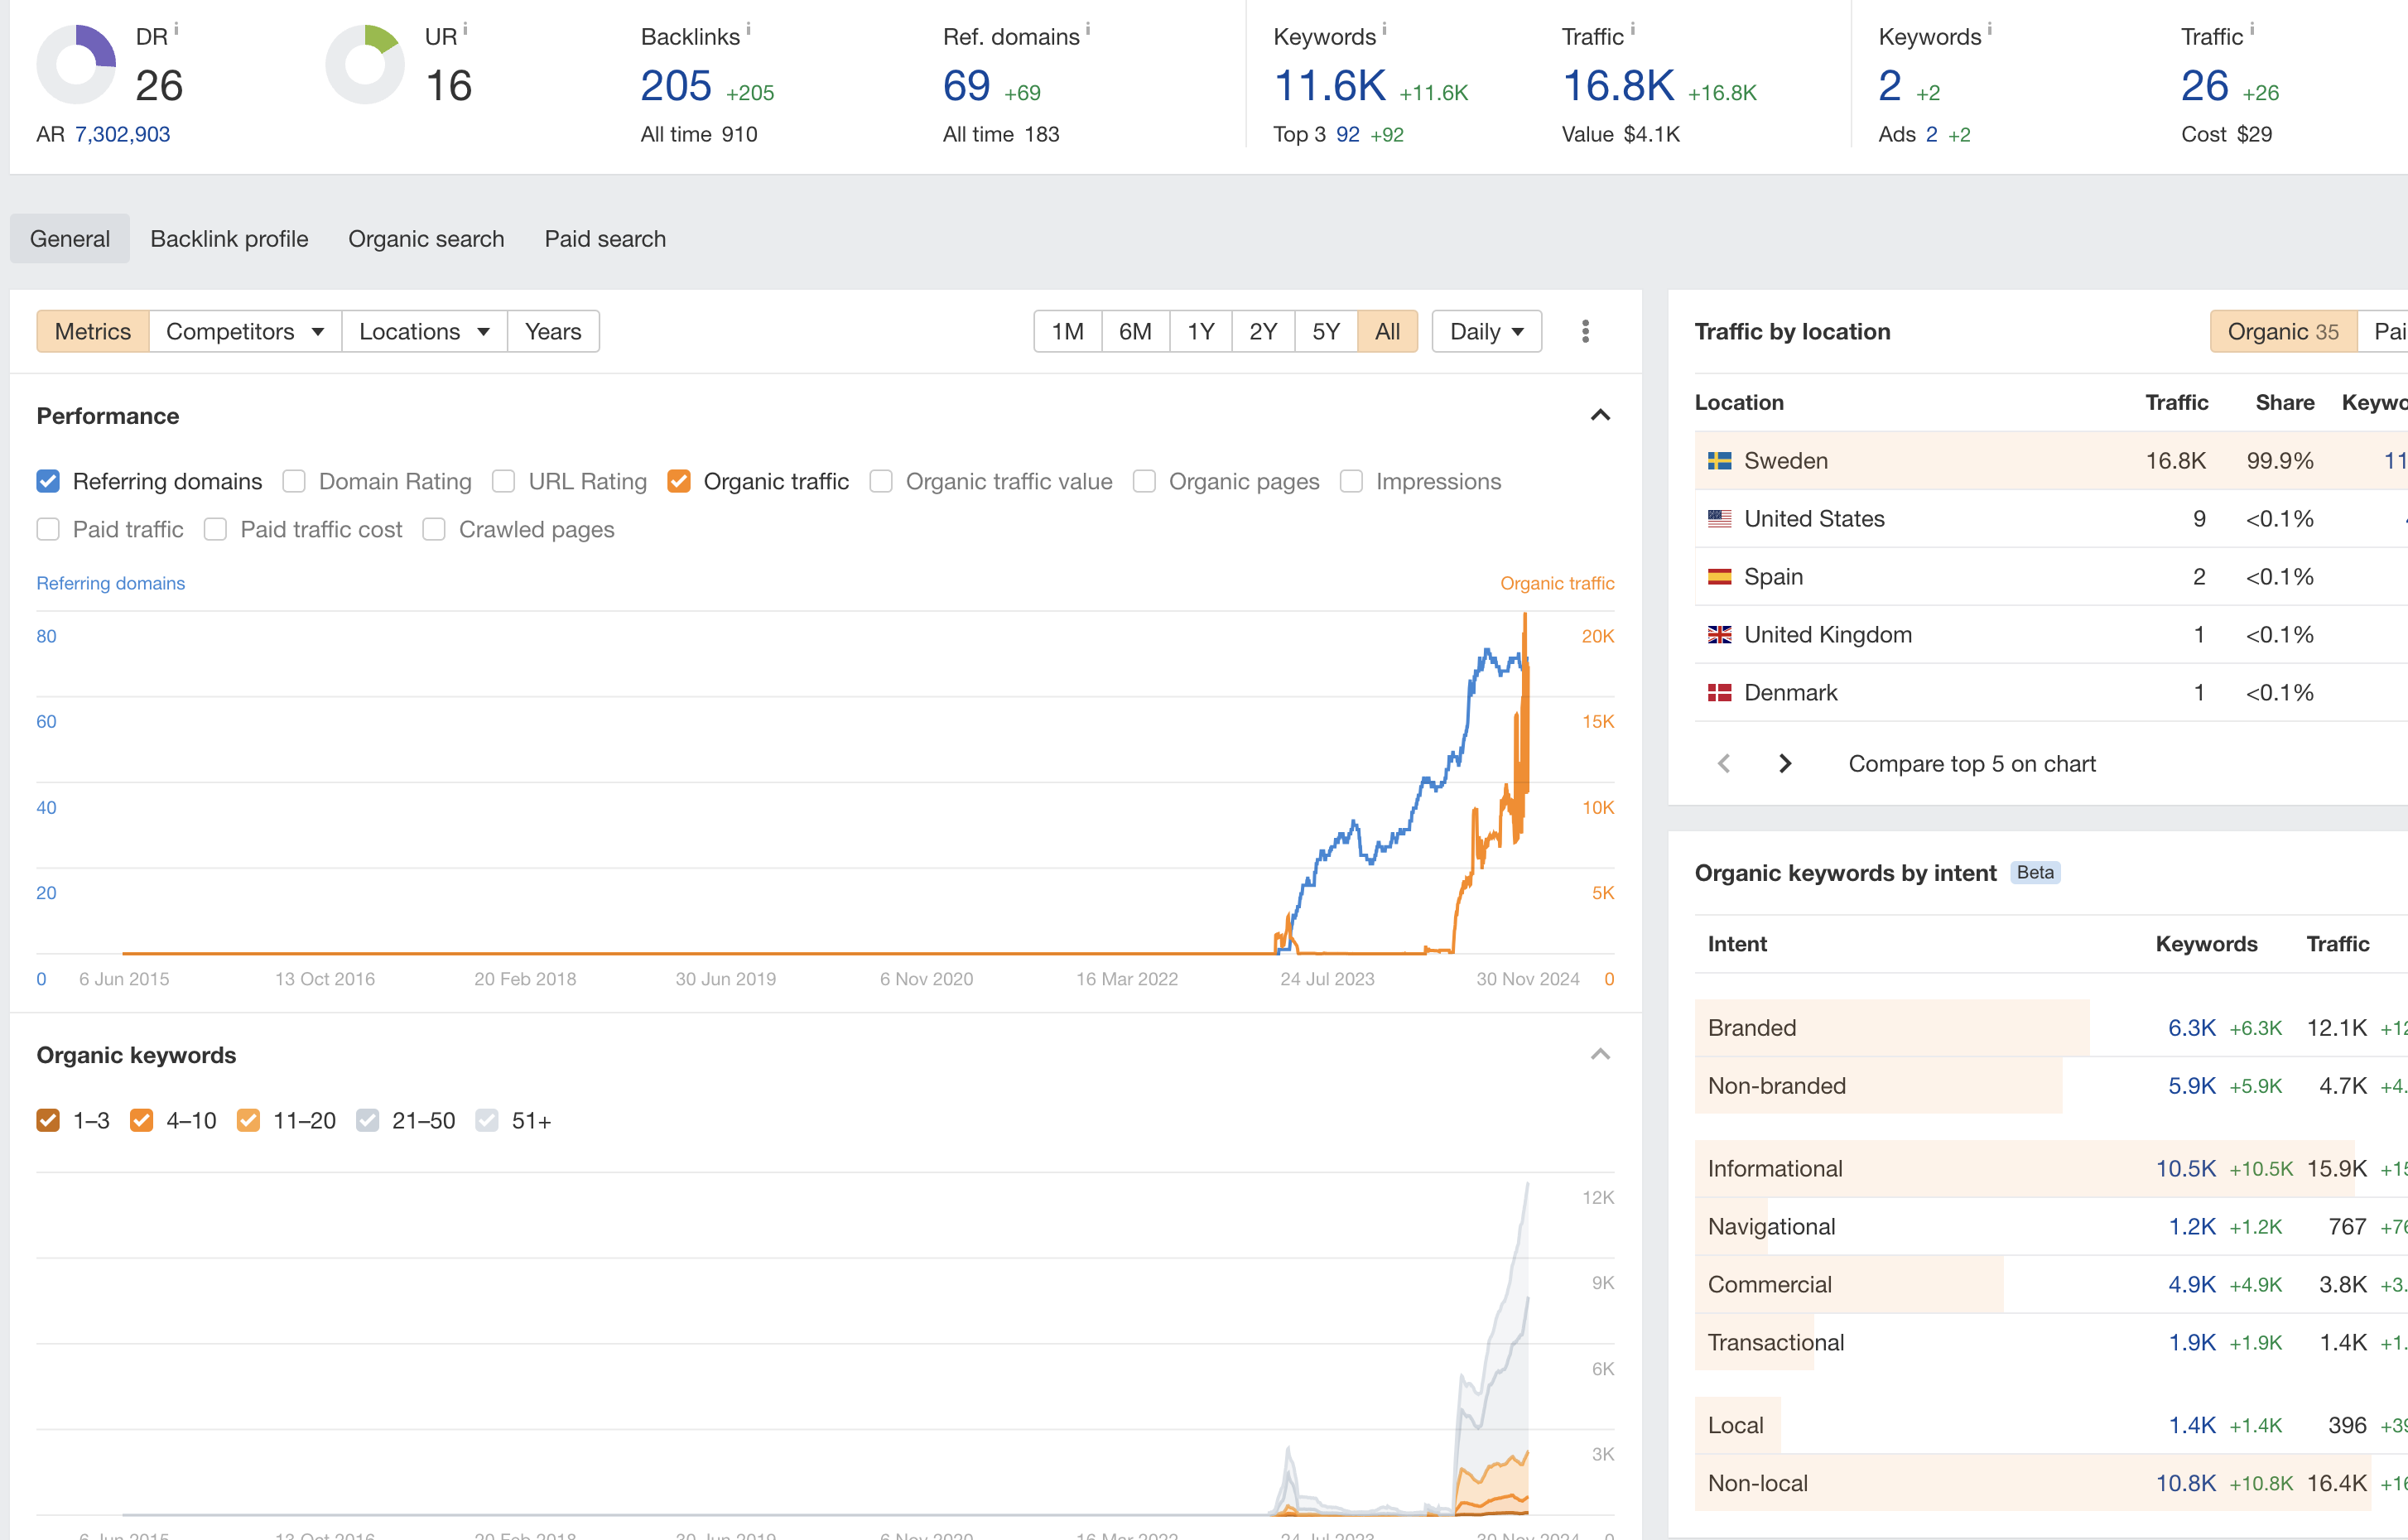The width and height of the screenshot is (2408, 1540).
Task: Click the Ref. domains info icon
Action: tap(1088, 30)
